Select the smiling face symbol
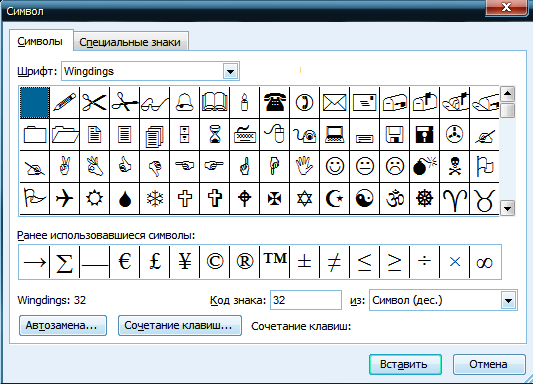Image resolution: width=533 pixels, height=384 pixels. click(x=334, y=167)
